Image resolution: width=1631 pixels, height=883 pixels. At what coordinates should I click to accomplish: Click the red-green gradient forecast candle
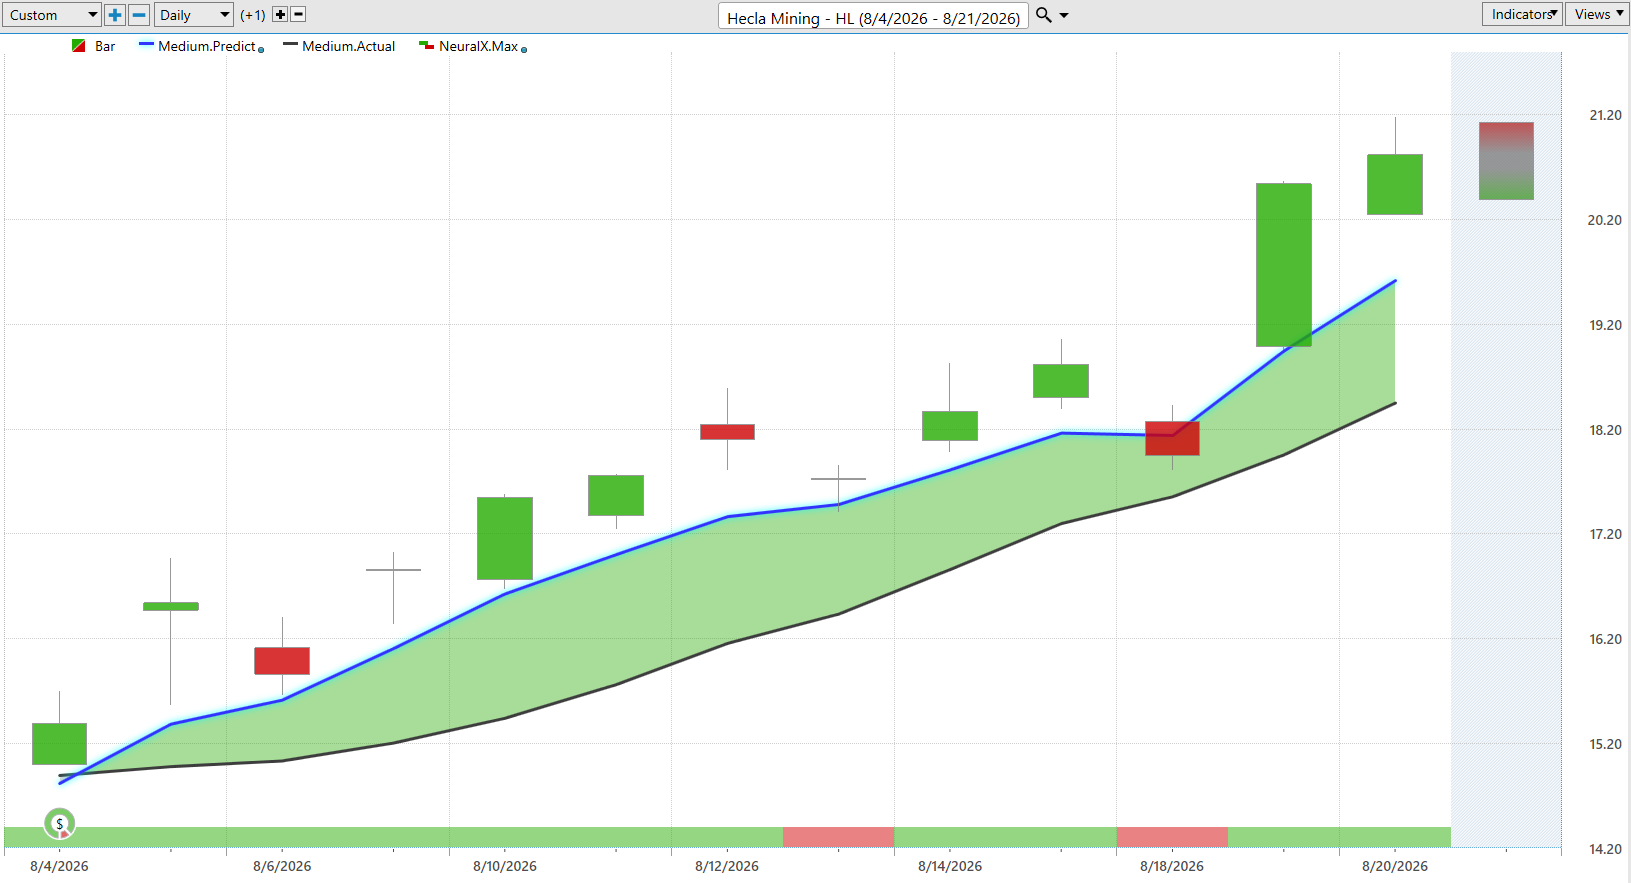(1506, 161)
